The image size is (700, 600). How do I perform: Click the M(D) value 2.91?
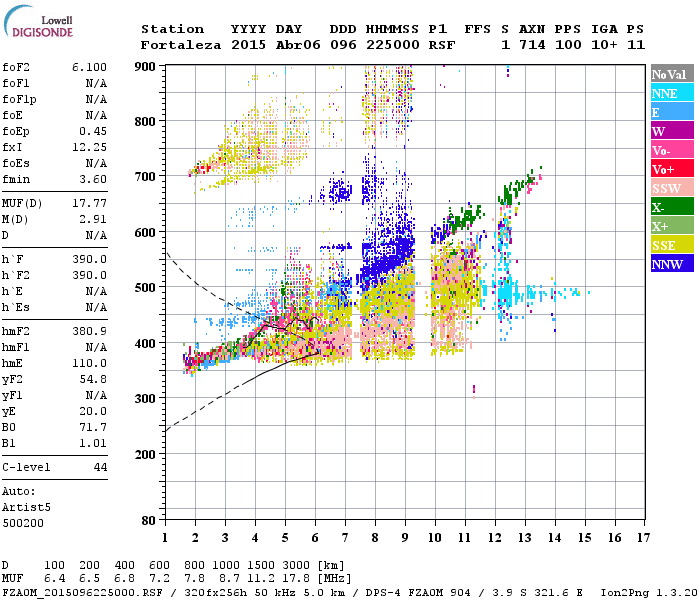point(93,220)
